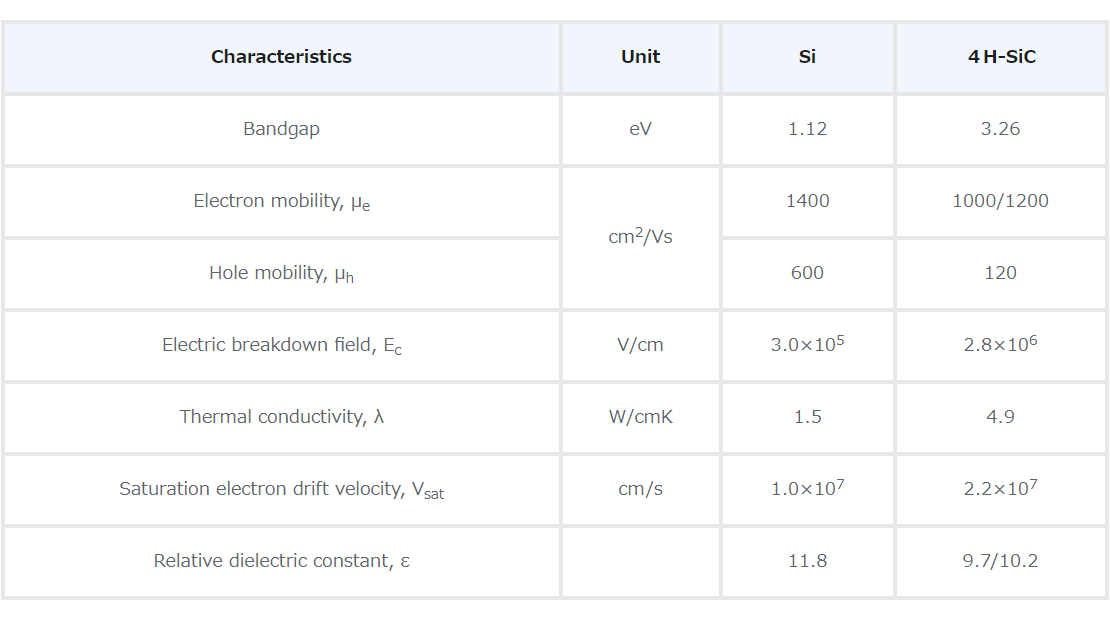Select the 4H-SiC column header

click(1001, 57)
